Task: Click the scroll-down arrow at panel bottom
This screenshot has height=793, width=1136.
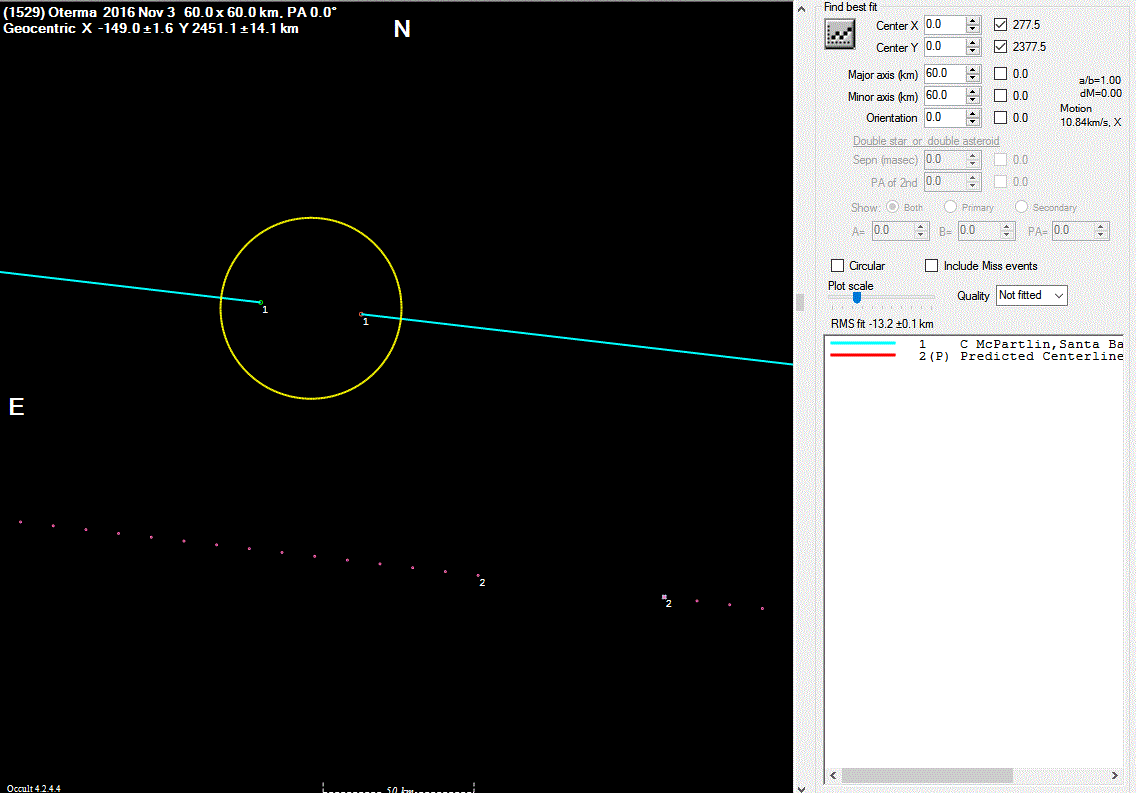Action: 800,786
